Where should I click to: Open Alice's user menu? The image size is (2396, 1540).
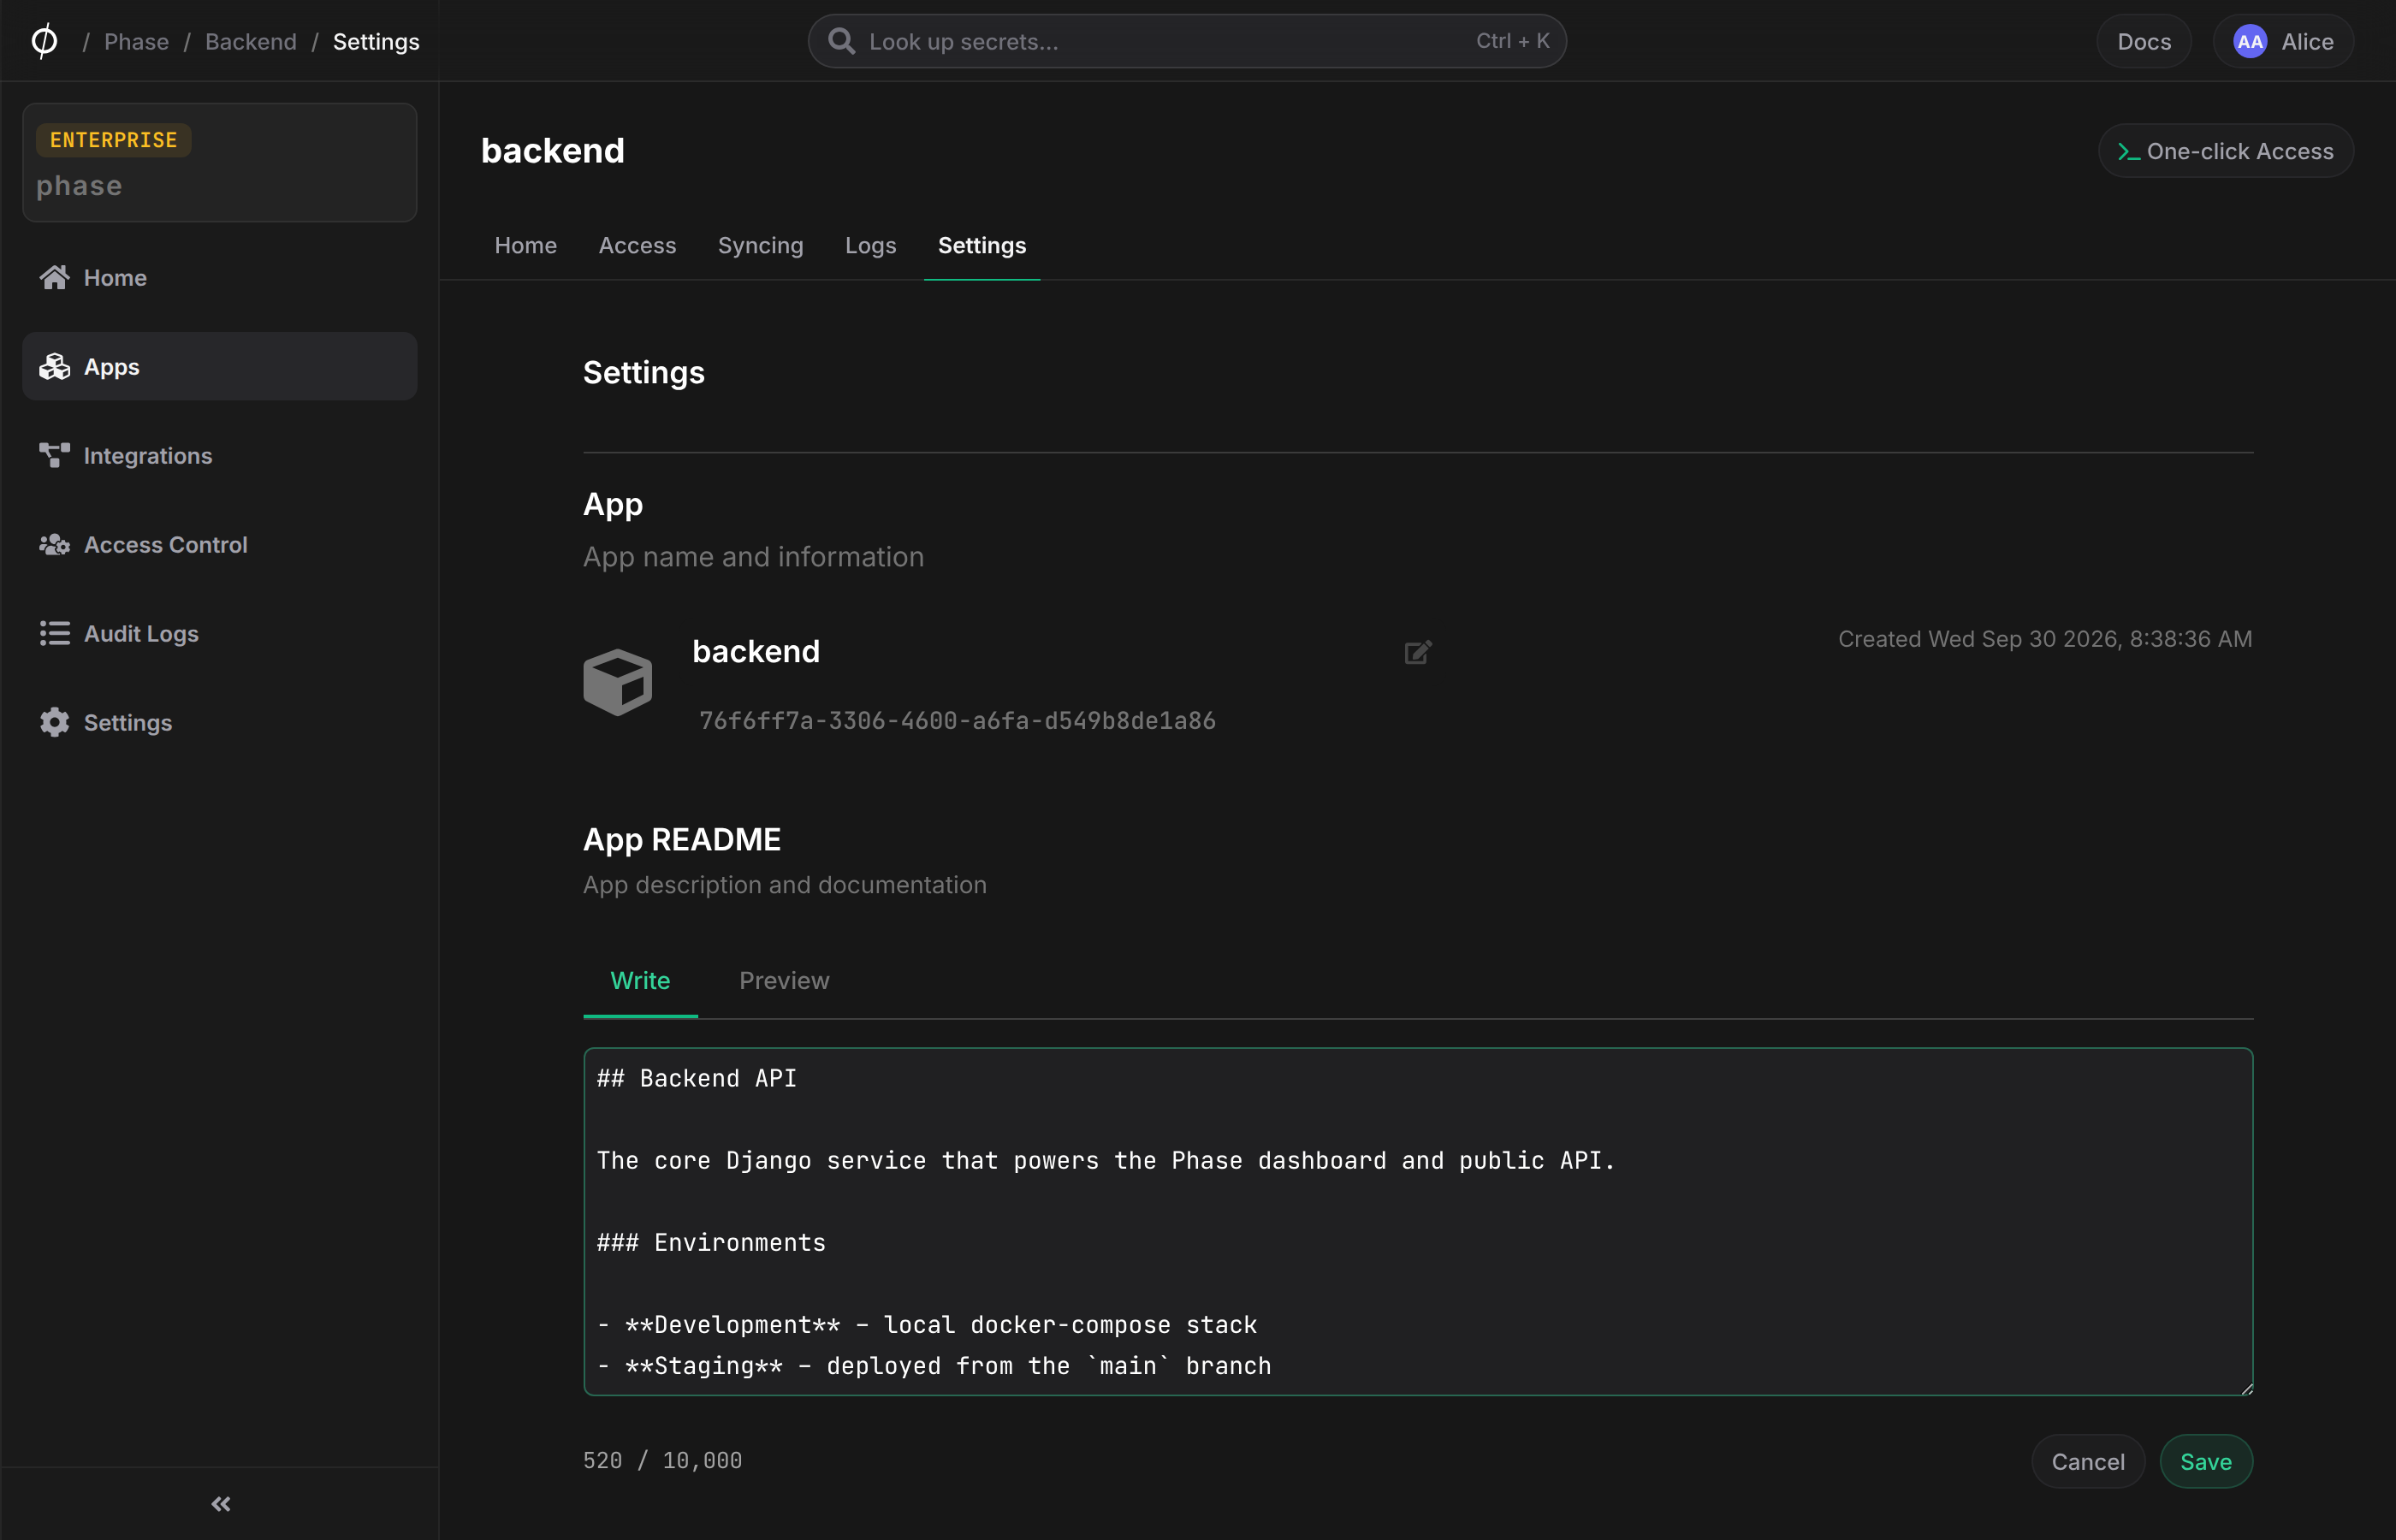coord(2282,41)
